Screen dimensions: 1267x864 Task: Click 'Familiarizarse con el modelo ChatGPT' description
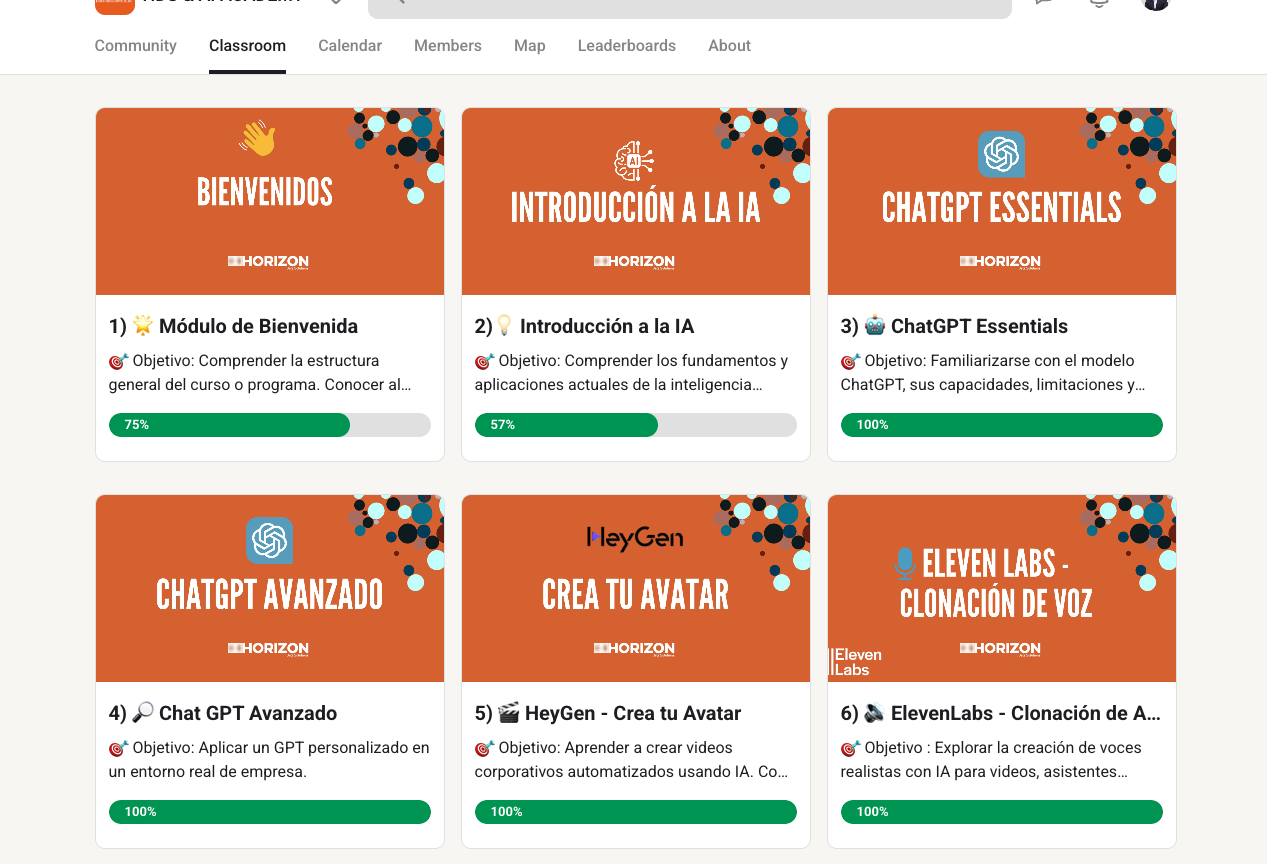(993, 373)
